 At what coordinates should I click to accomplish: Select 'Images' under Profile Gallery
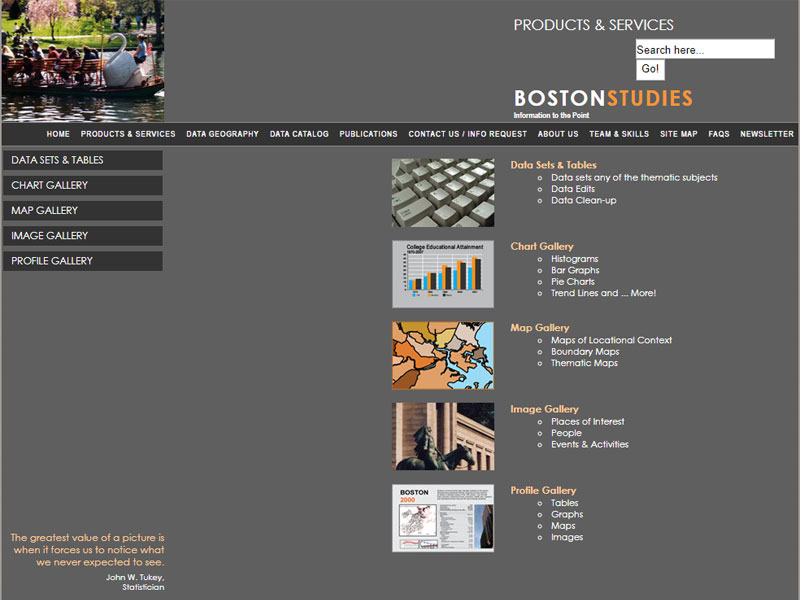pos(567,537)
